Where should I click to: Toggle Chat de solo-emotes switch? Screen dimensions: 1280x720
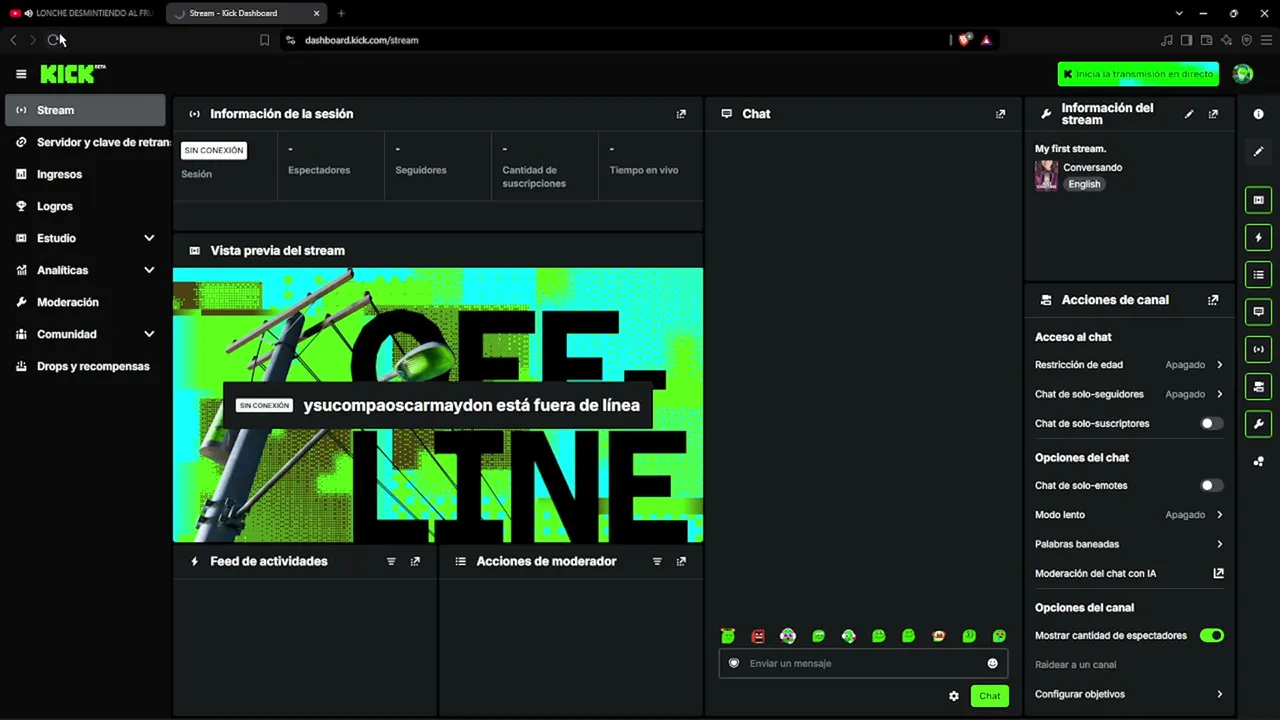(1211, 485)
